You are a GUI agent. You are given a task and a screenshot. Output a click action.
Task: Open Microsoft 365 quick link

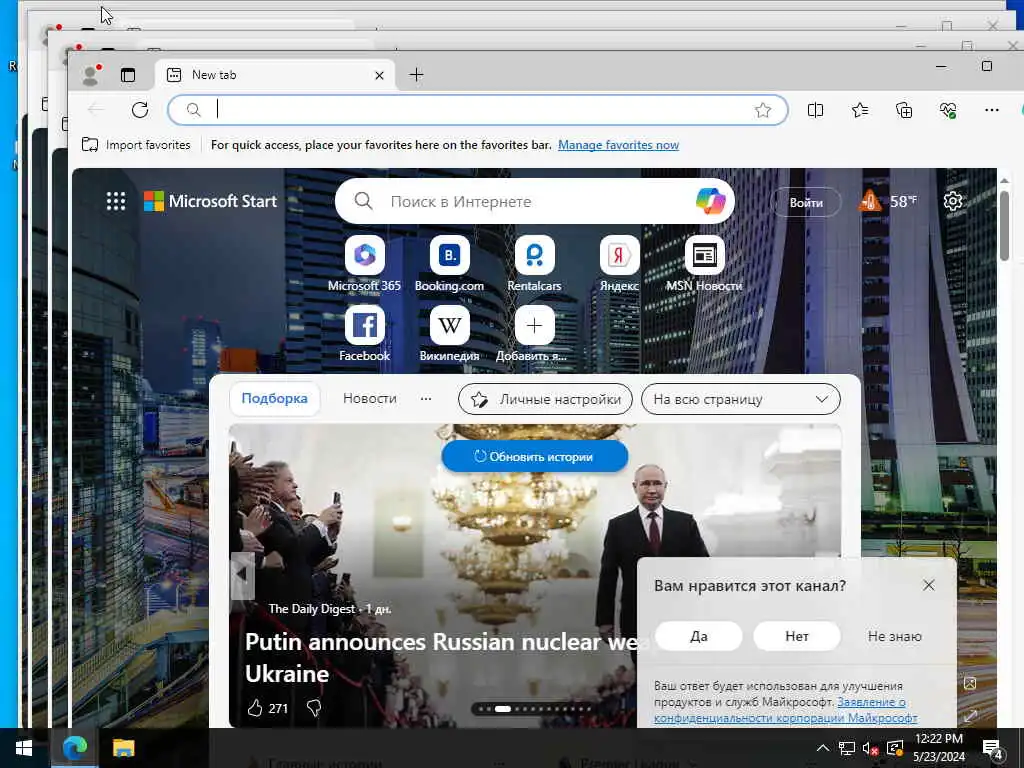click(x=364, y=264)
